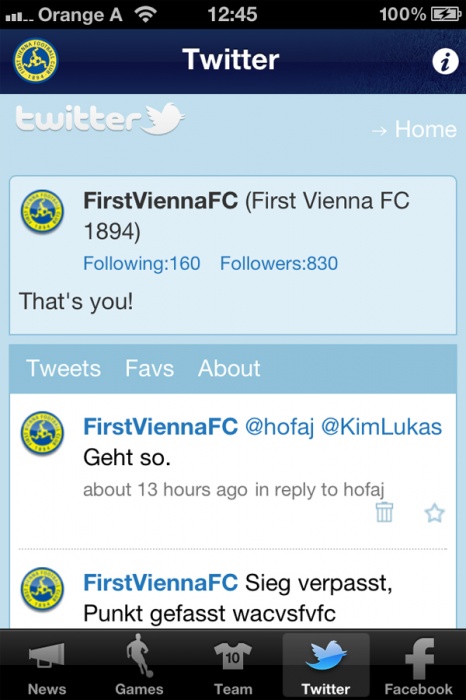
Task: Delete the 'Geht so.' tweet with trash icon
Action: (x=384, y=512)
